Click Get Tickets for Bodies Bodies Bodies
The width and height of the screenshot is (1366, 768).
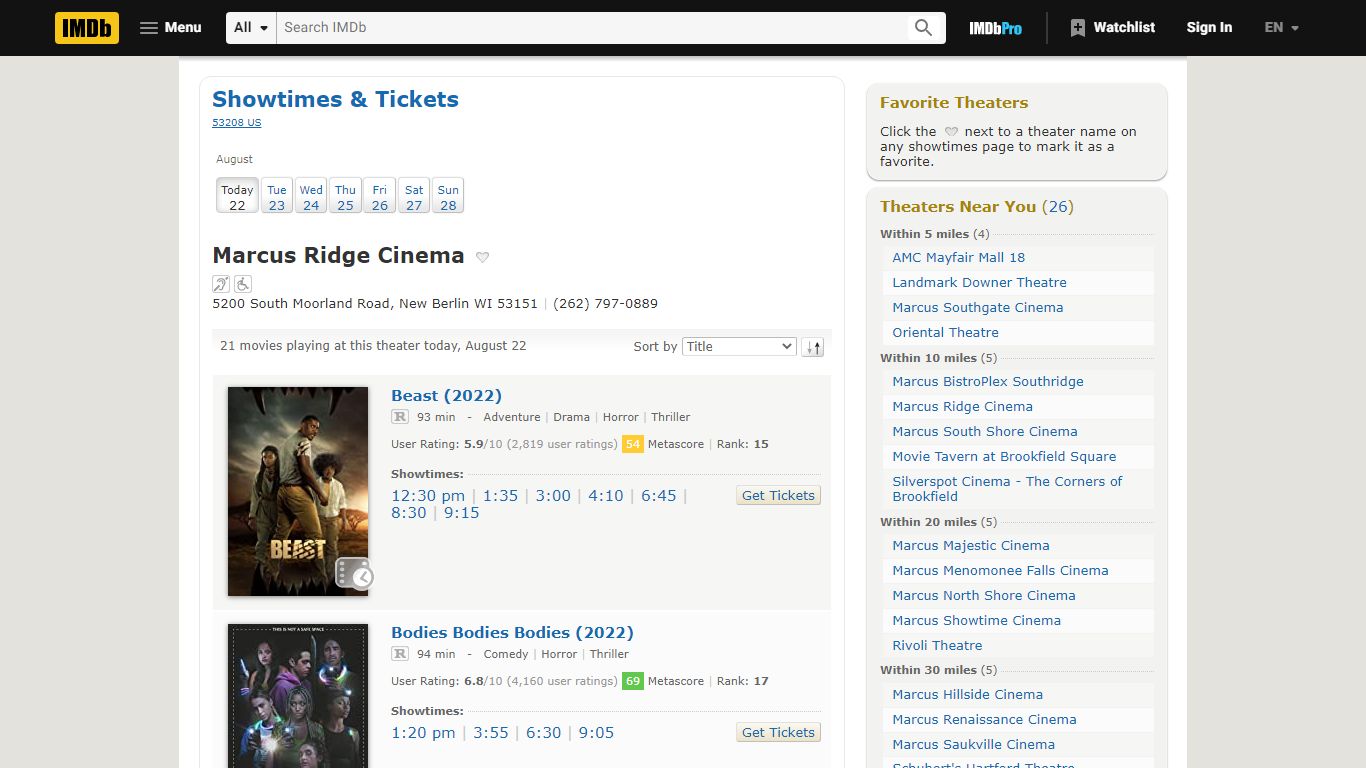(778, 732)
